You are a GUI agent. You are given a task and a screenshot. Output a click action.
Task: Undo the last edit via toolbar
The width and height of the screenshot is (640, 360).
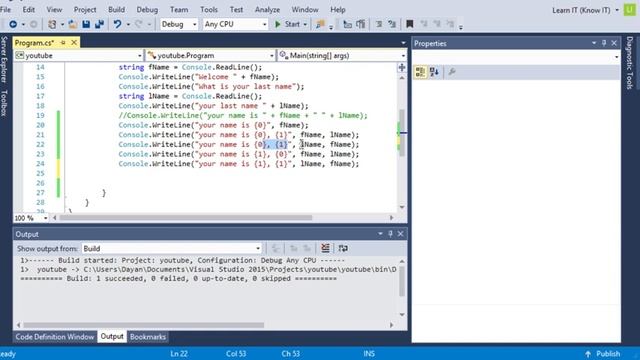pyautogui.click(x=118, y=24)
